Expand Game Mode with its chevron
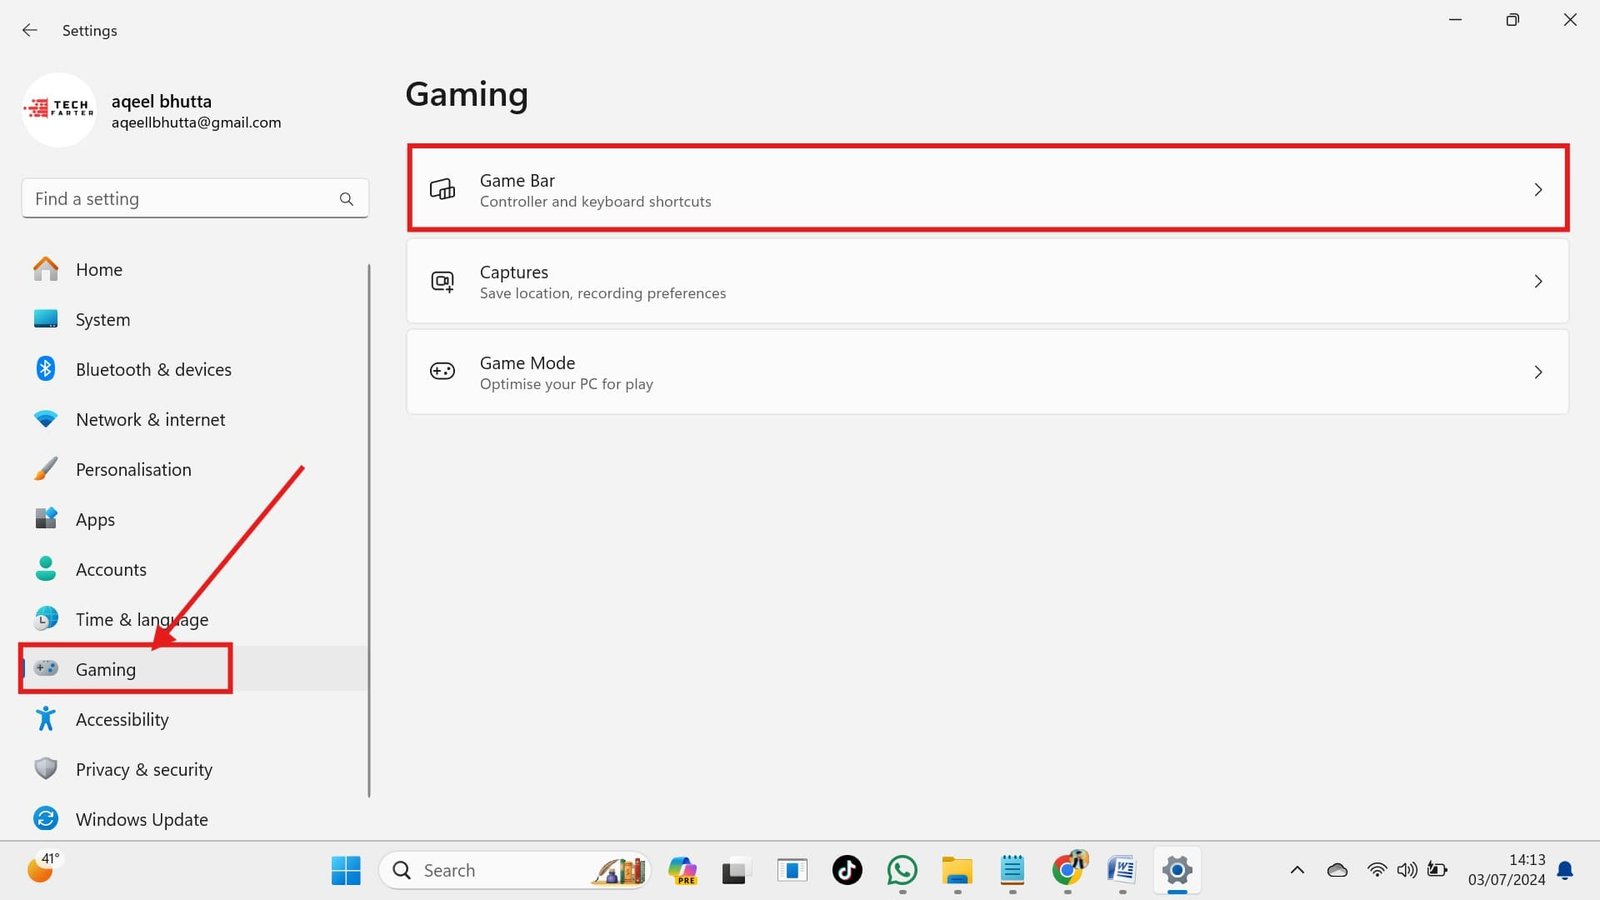1600x900 pixels. 1538,371
